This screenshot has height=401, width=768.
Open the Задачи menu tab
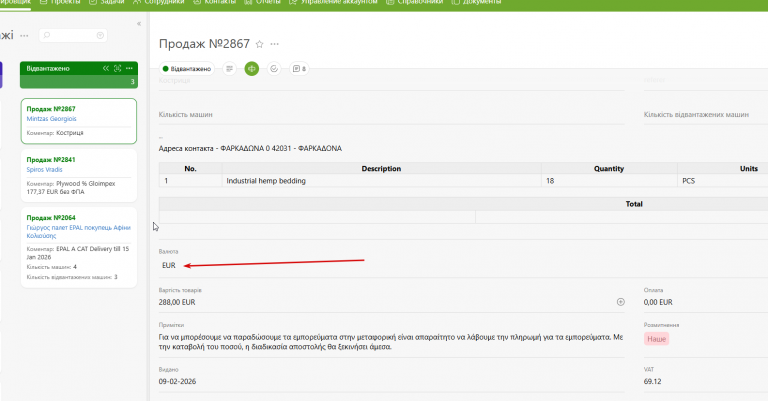click(107, 2)
